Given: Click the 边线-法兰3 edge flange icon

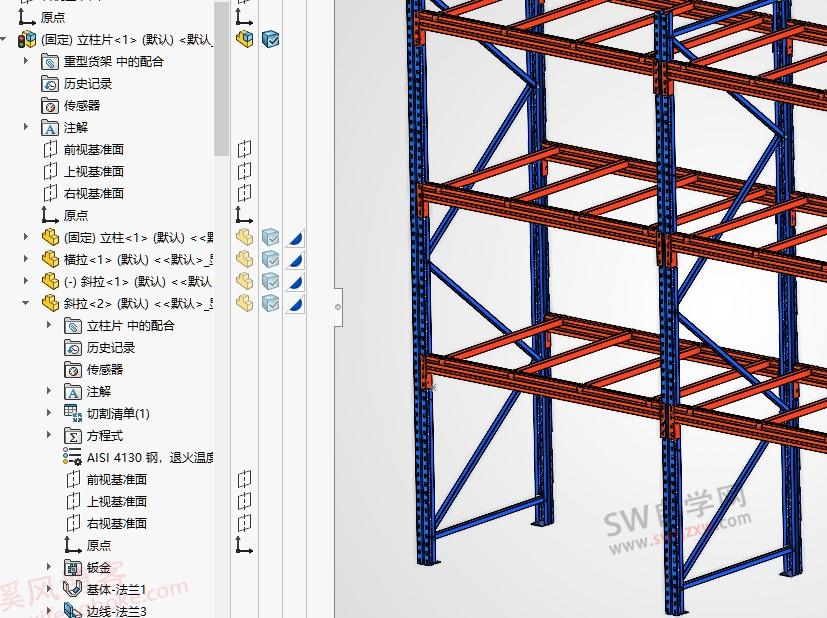Looking at the screenshot, I should tap(71, 610).
